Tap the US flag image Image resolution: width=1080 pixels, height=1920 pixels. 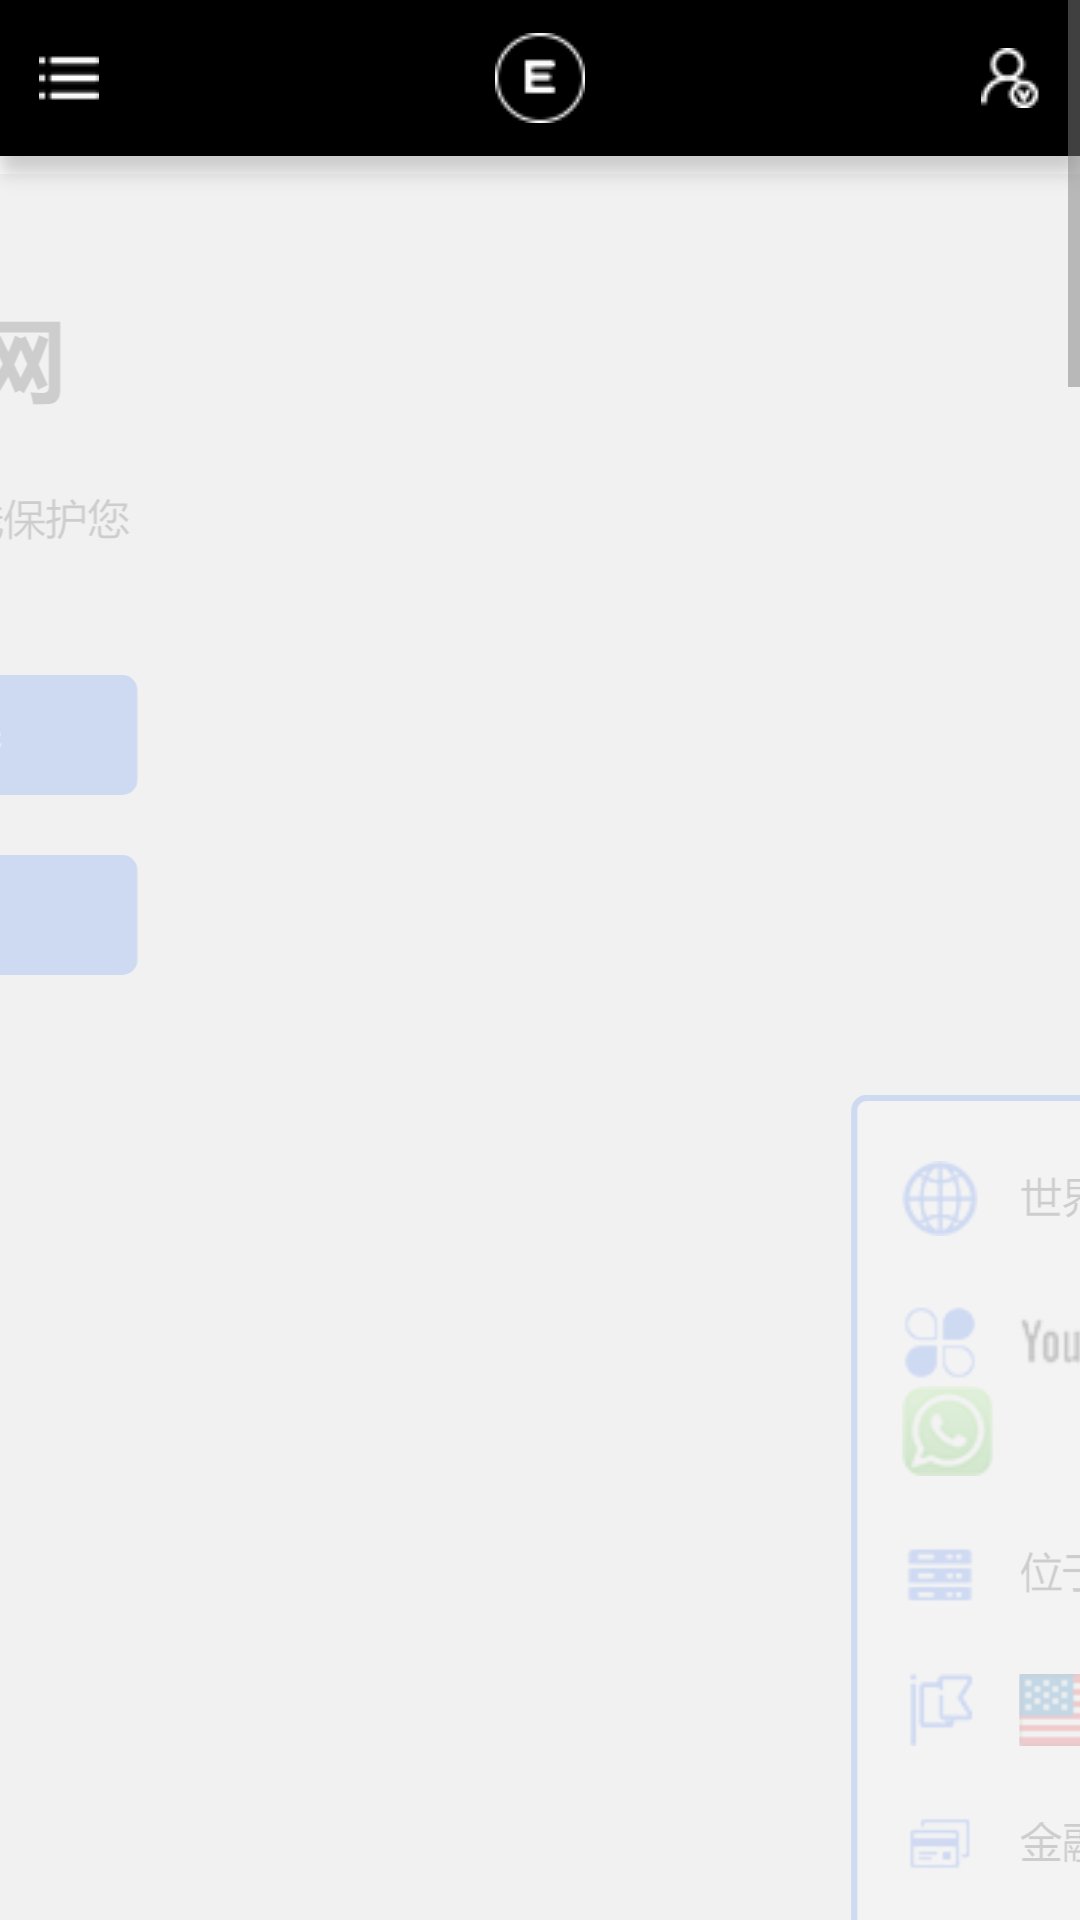[1049, 1710]
